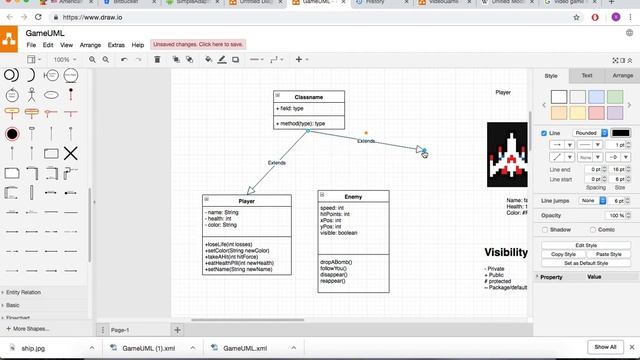Viewport: 640px width, 360px height.
Task: Open the waypoint style dropdown
Action: [x=276, y=60]
